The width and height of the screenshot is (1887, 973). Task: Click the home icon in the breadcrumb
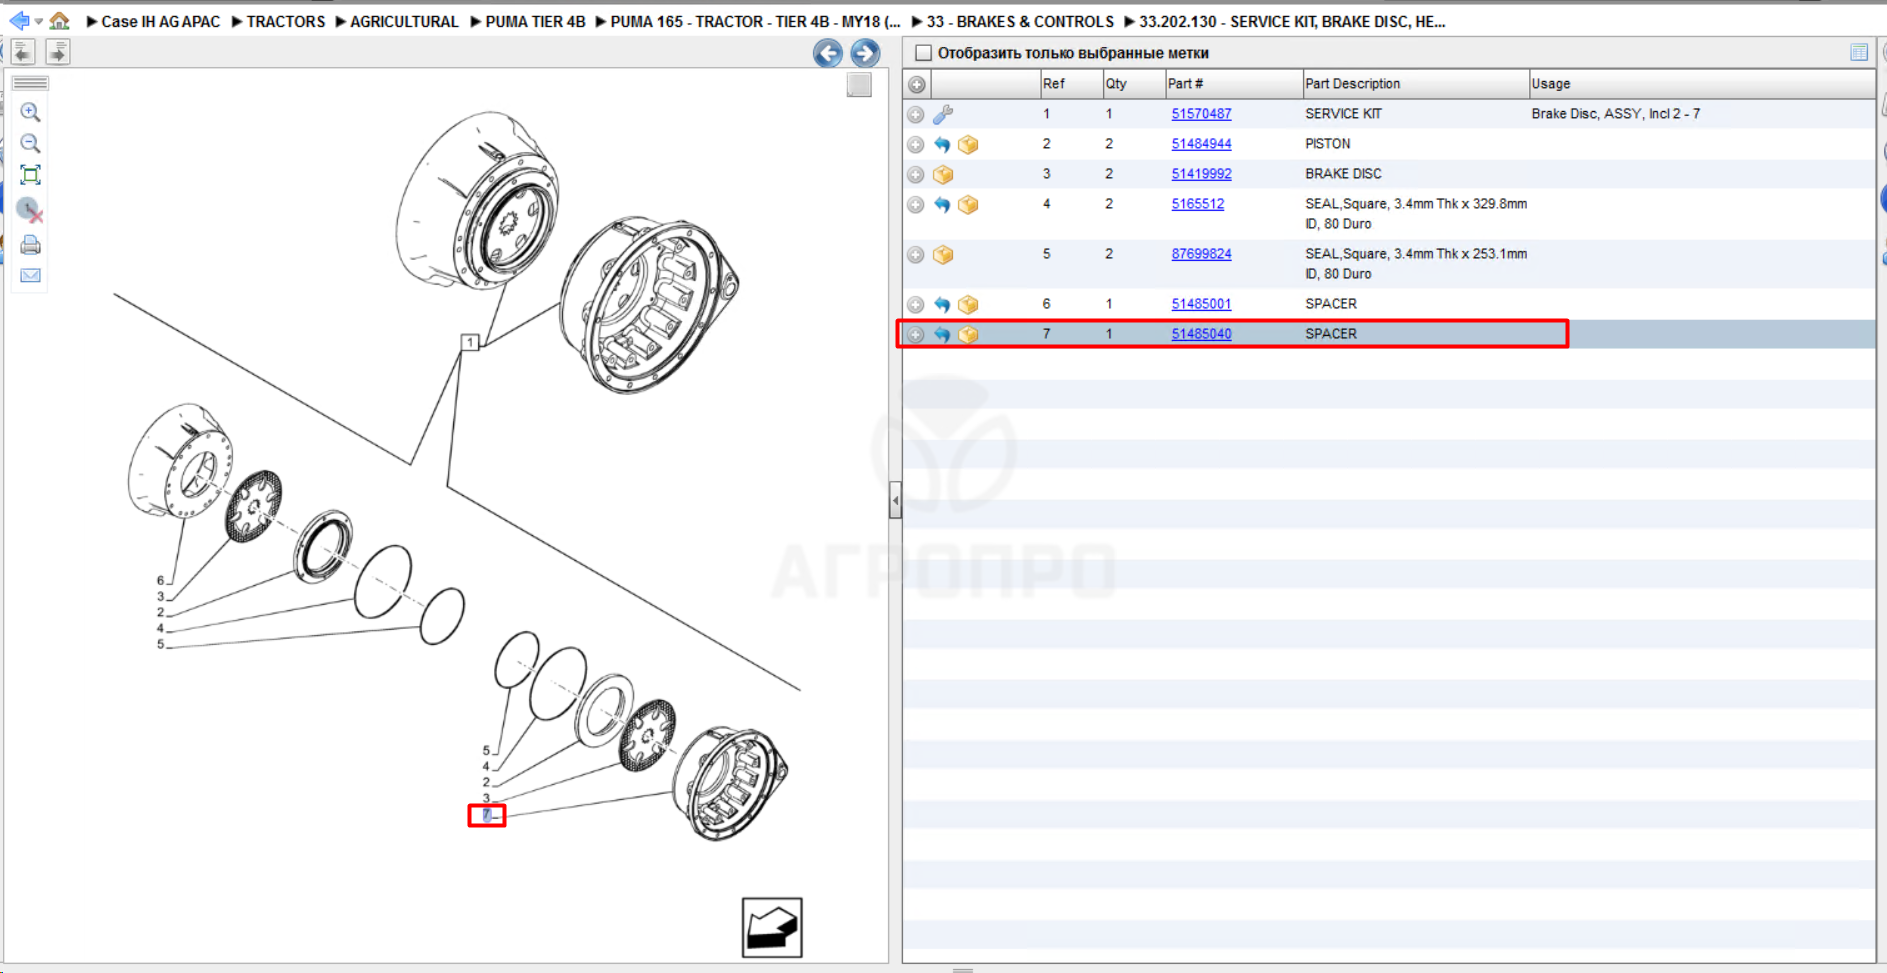60,21
